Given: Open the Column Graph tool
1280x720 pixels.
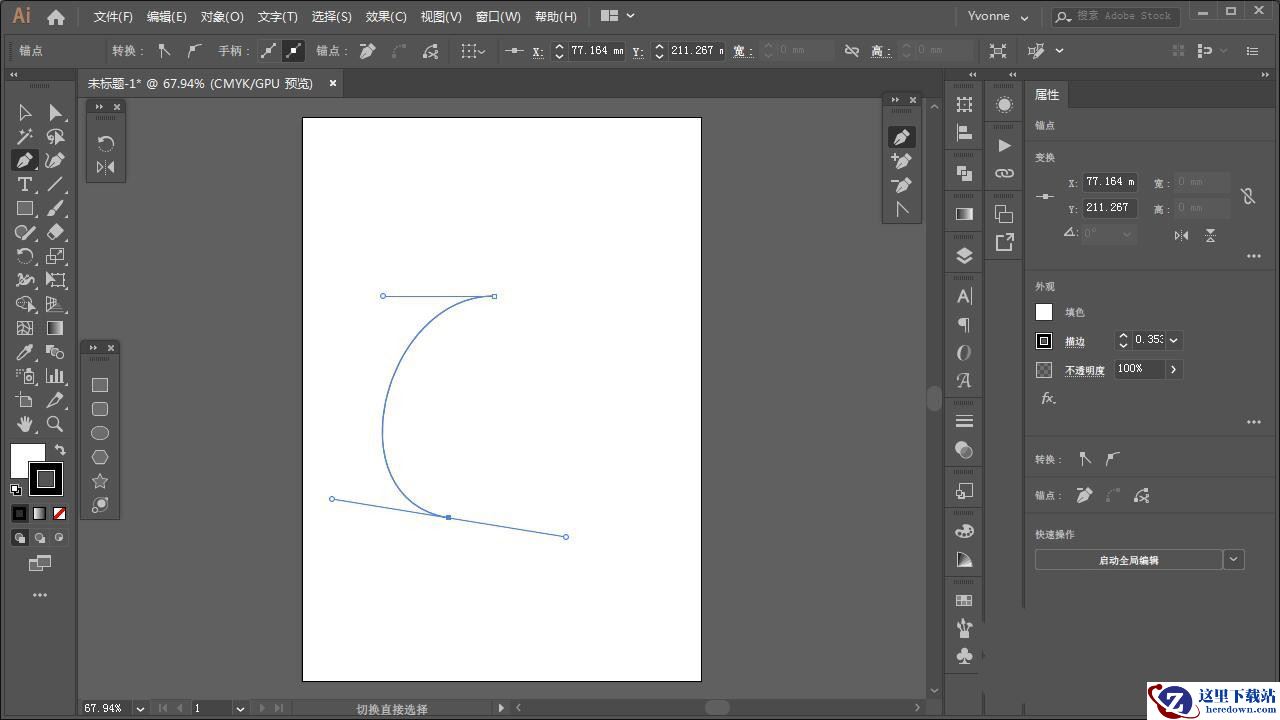Looking at the screenshot, I should [56, 376].
